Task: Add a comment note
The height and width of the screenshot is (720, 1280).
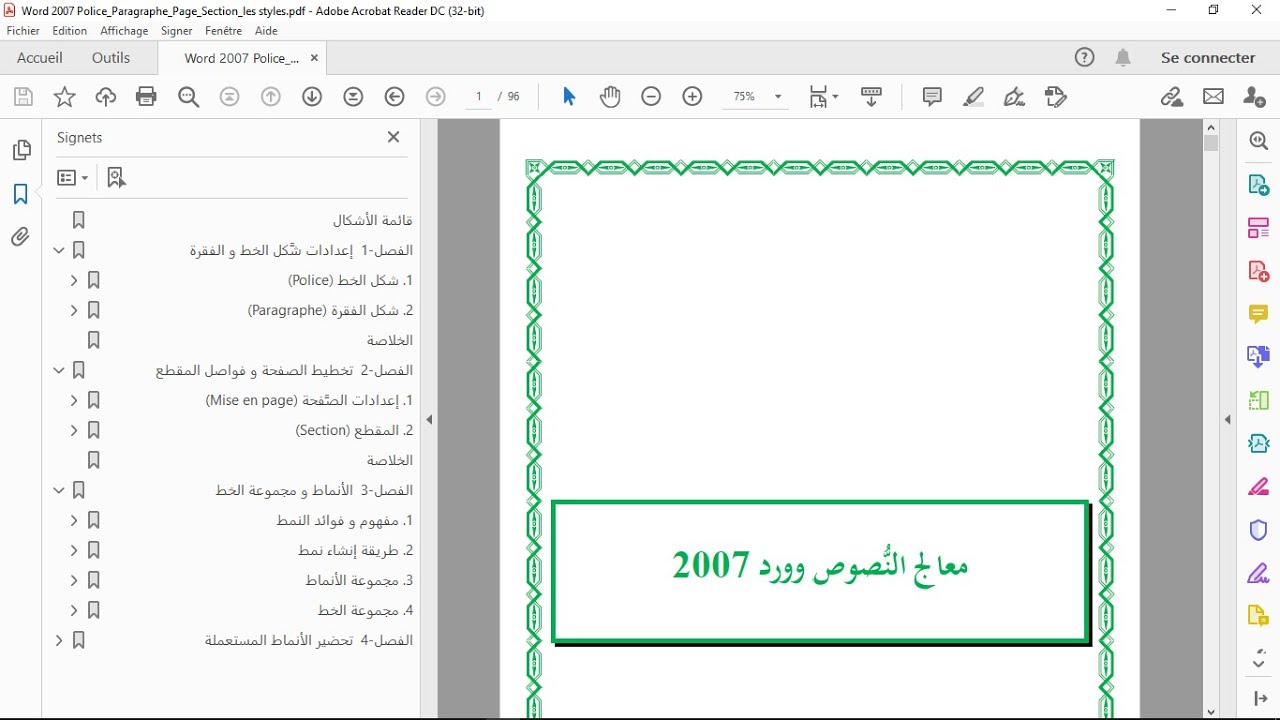Action: point(932,97)
